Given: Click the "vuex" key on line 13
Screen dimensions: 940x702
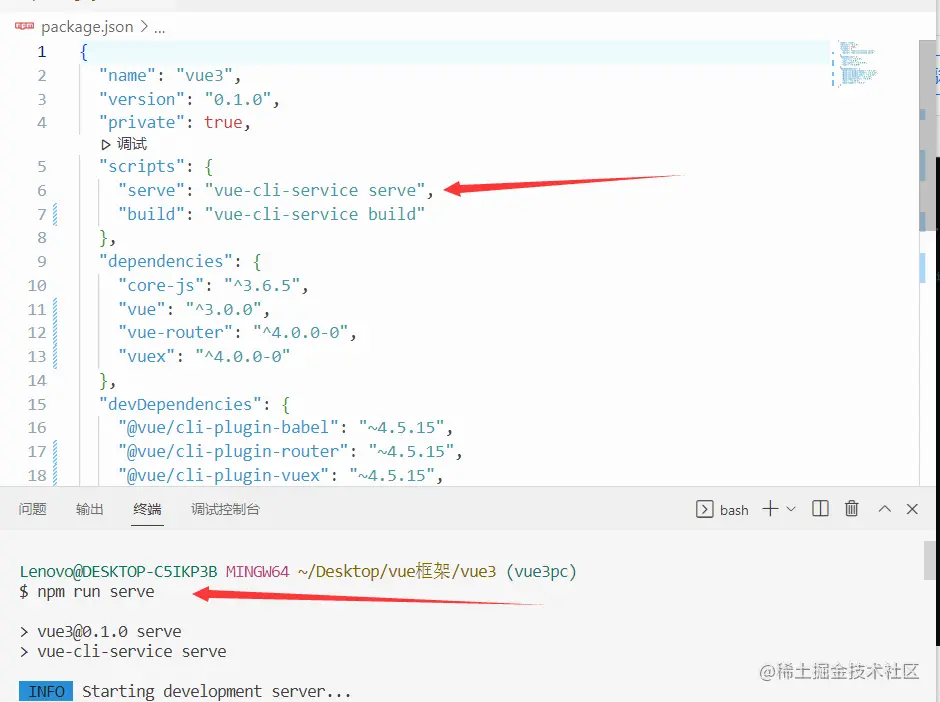Looking at the screenshot, I should [x=146, y=356].
